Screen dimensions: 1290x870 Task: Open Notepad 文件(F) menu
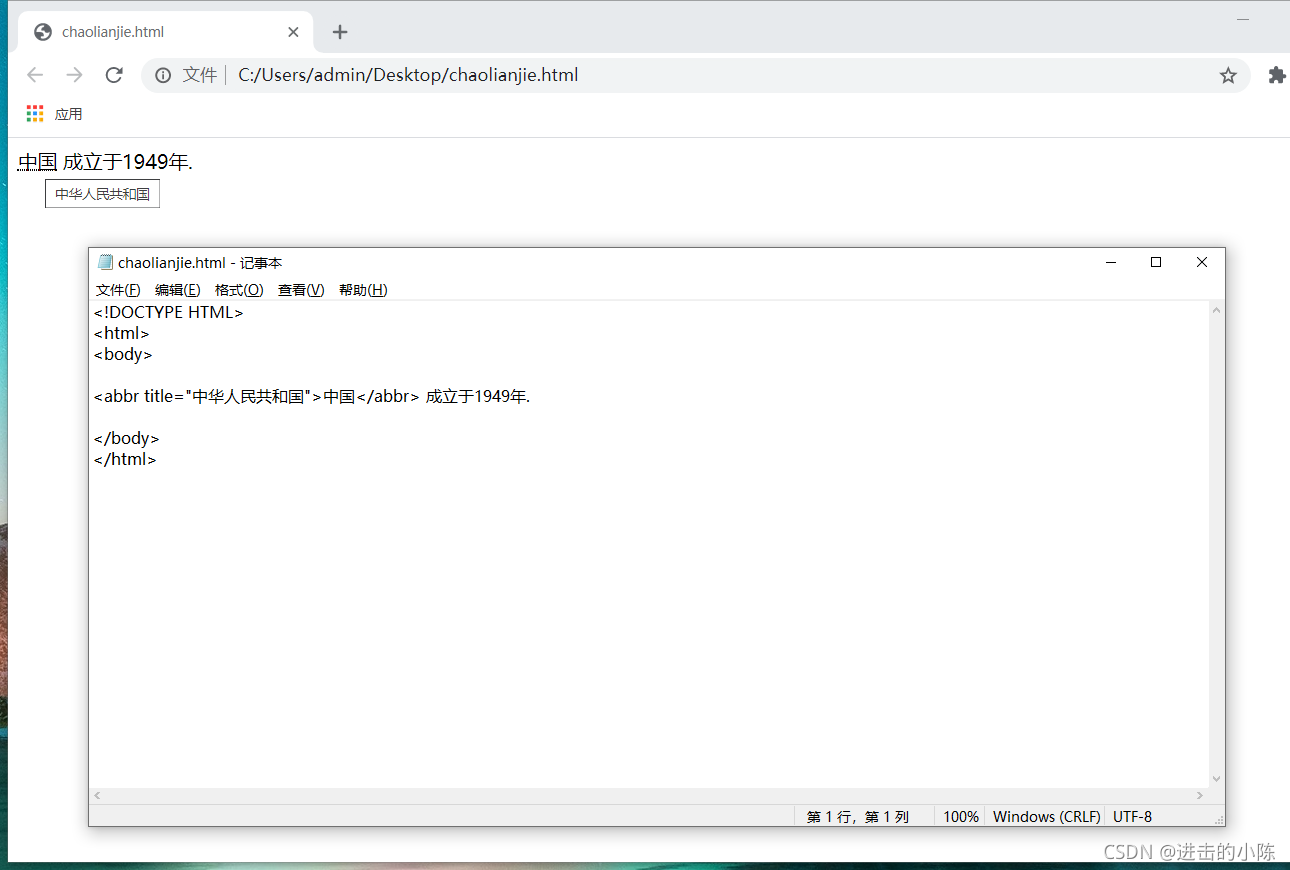coord(118,290)
